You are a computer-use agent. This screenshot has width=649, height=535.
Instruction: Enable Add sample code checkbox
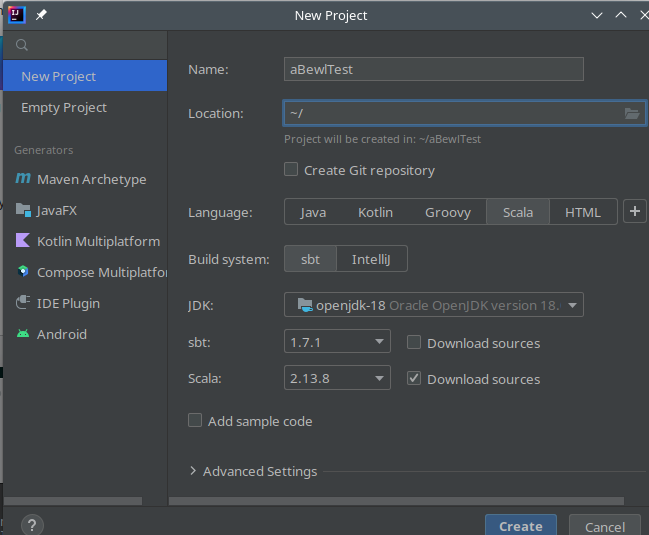(195, 420)
